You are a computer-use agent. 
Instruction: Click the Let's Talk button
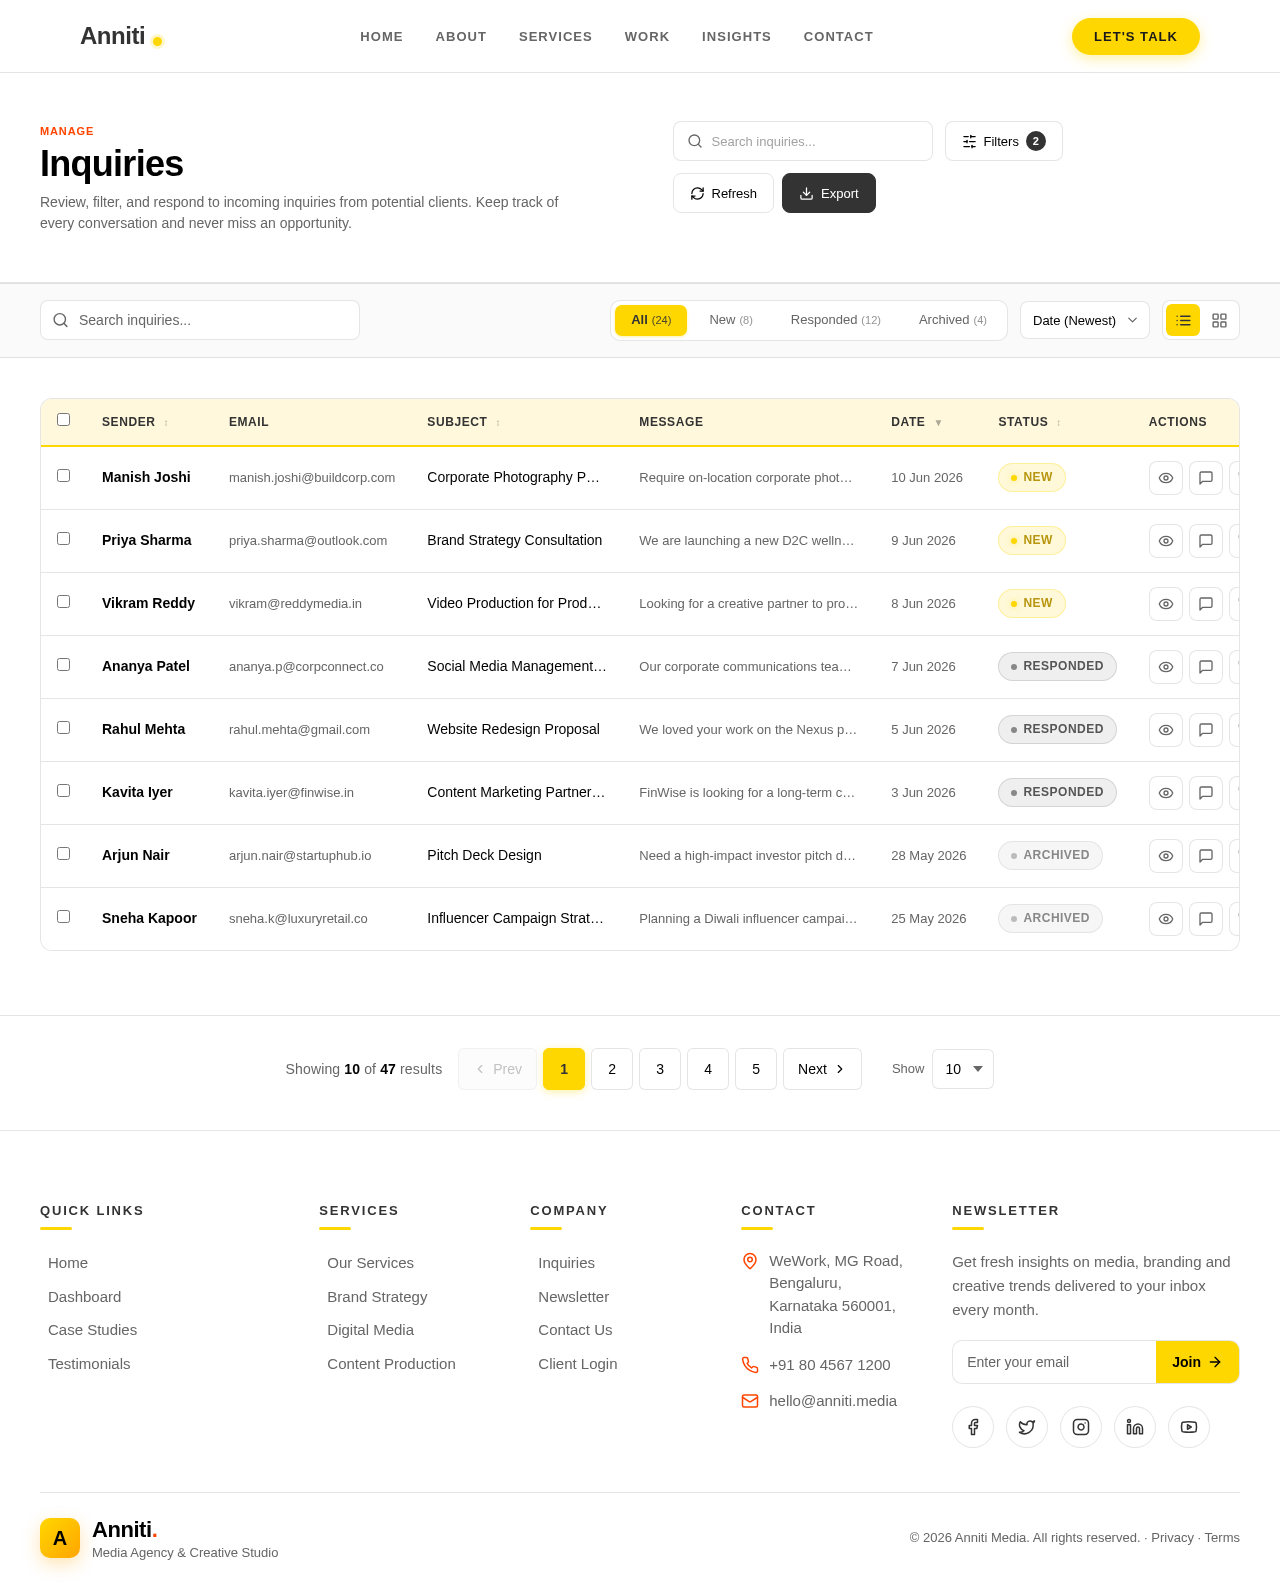pyautogui.click(x=1136, y=36)
